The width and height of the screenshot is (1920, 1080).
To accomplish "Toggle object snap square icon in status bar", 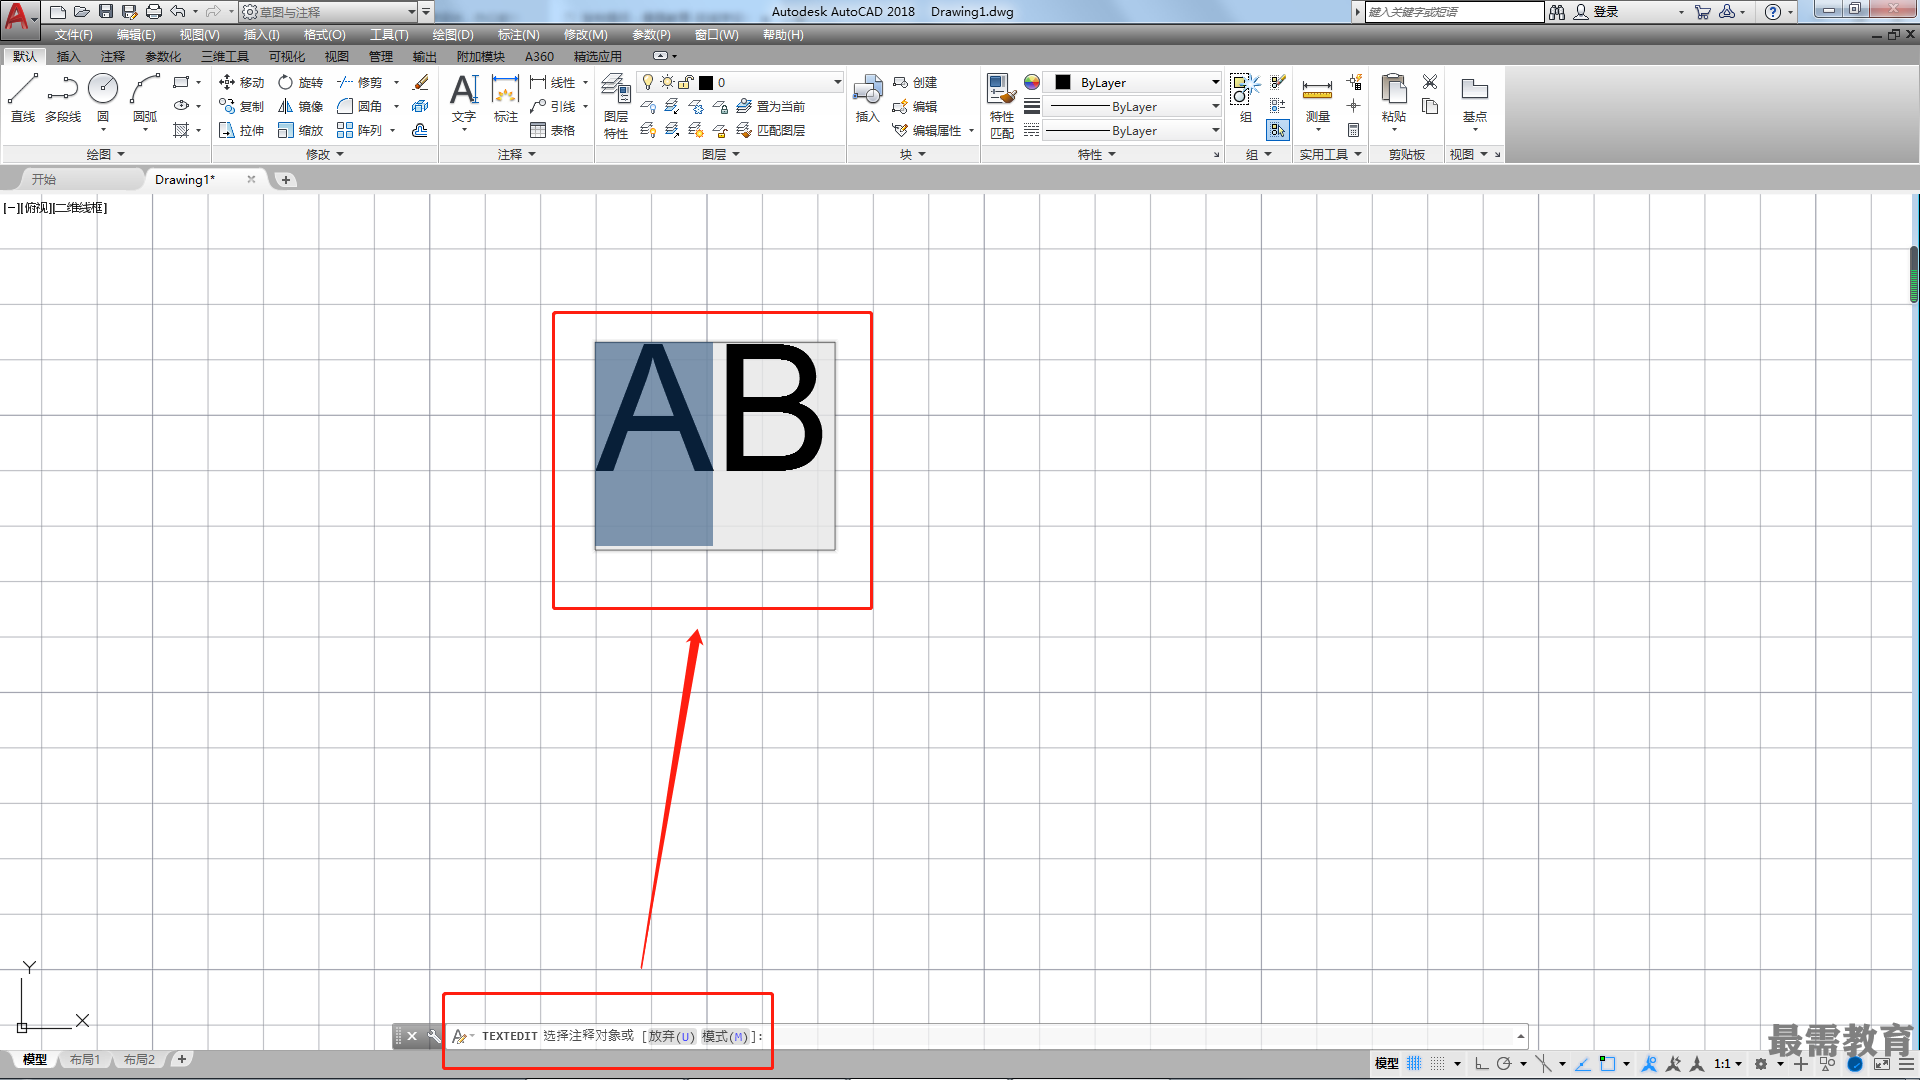I will [1607, 1063].
